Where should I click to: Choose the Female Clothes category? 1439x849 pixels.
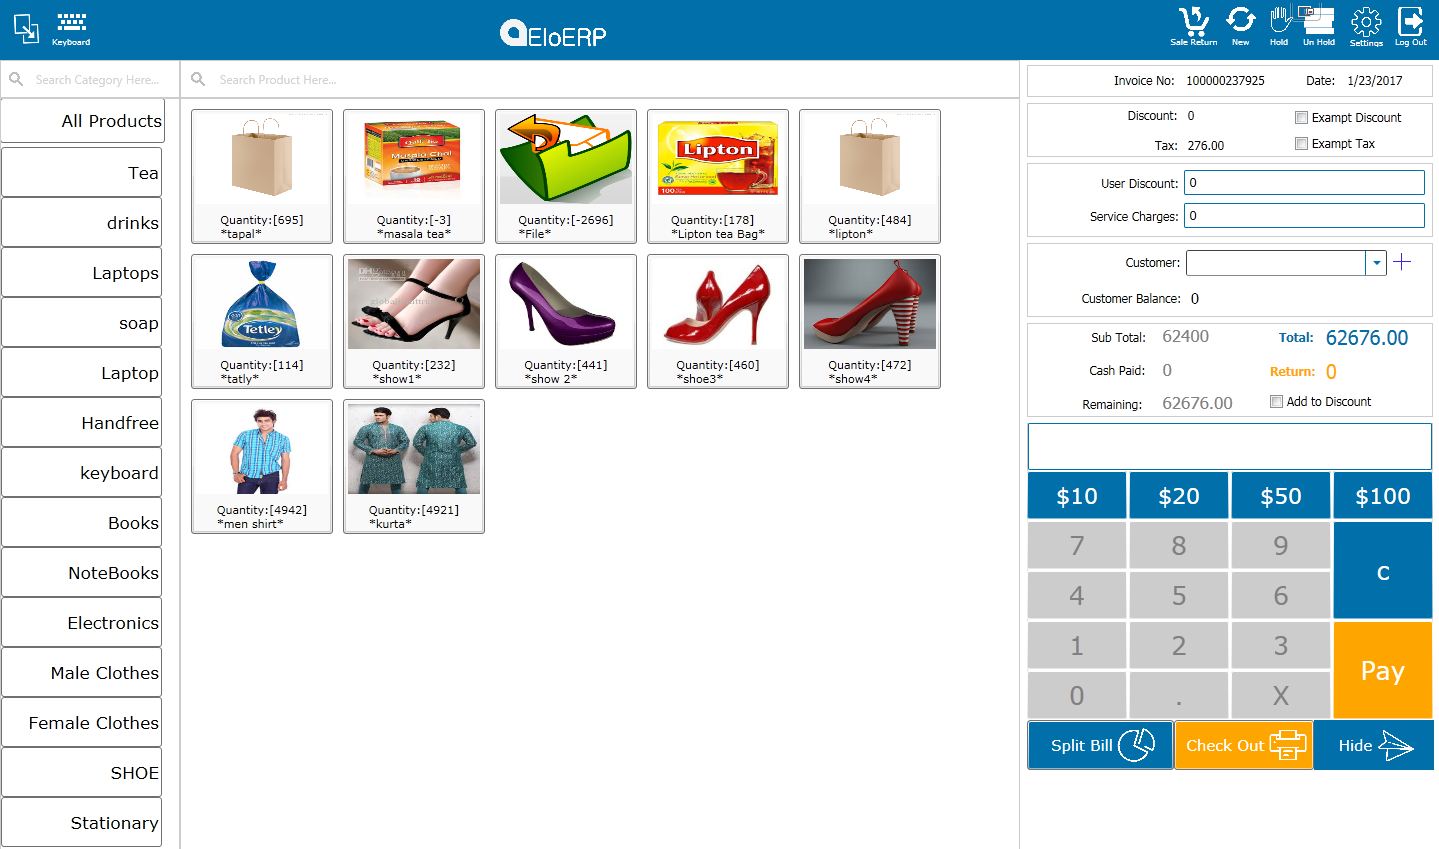(82, 723)
